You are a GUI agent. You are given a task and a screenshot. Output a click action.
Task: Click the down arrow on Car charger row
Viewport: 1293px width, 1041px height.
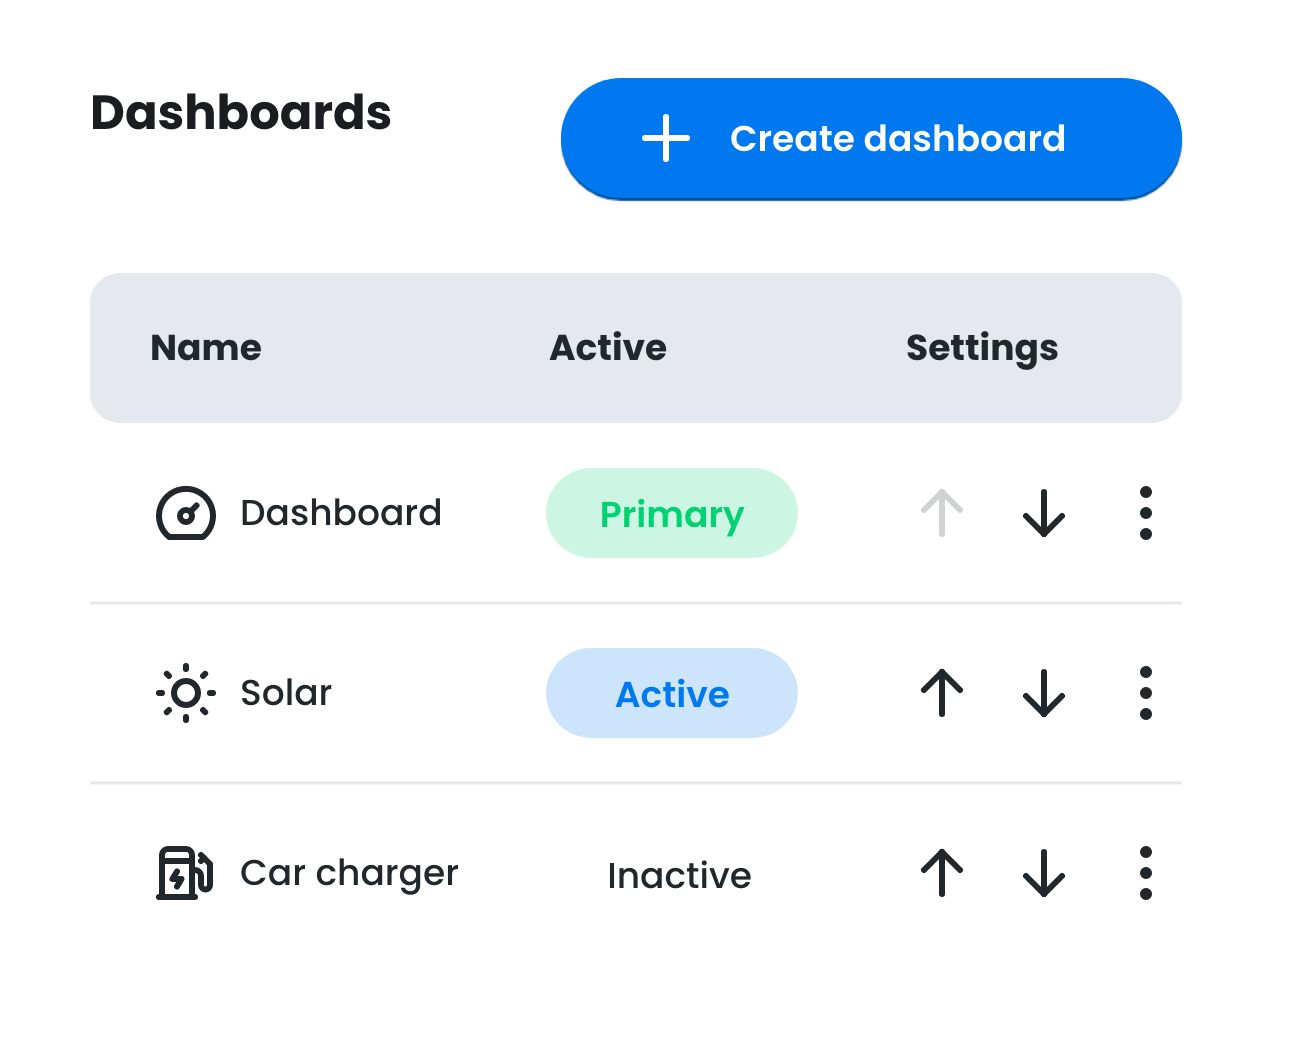pos(1043,872)
